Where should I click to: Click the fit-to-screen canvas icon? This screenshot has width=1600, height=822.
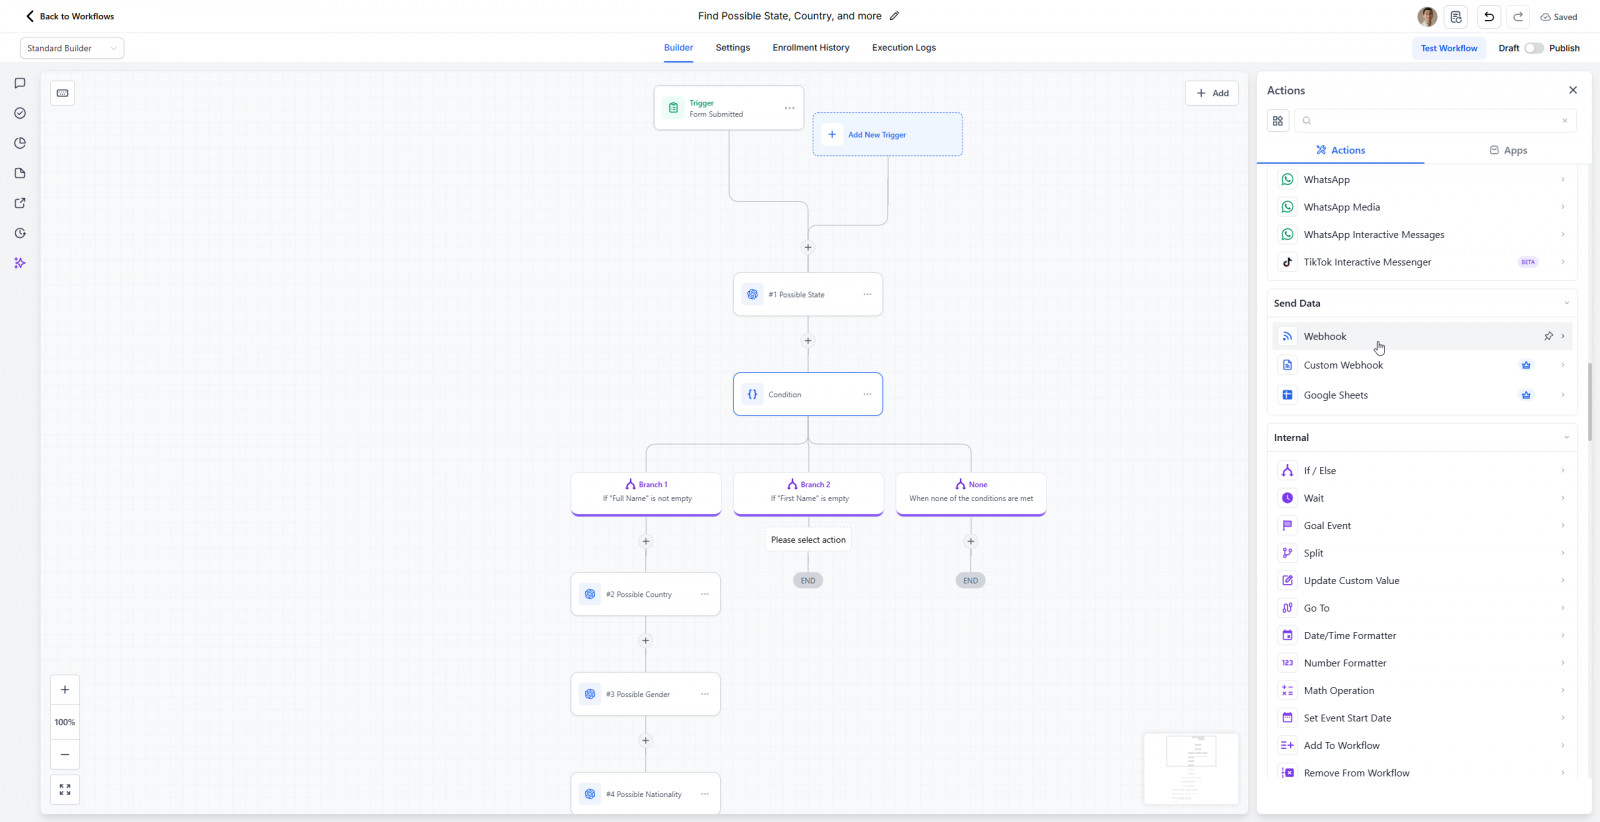tap(65, 790)
